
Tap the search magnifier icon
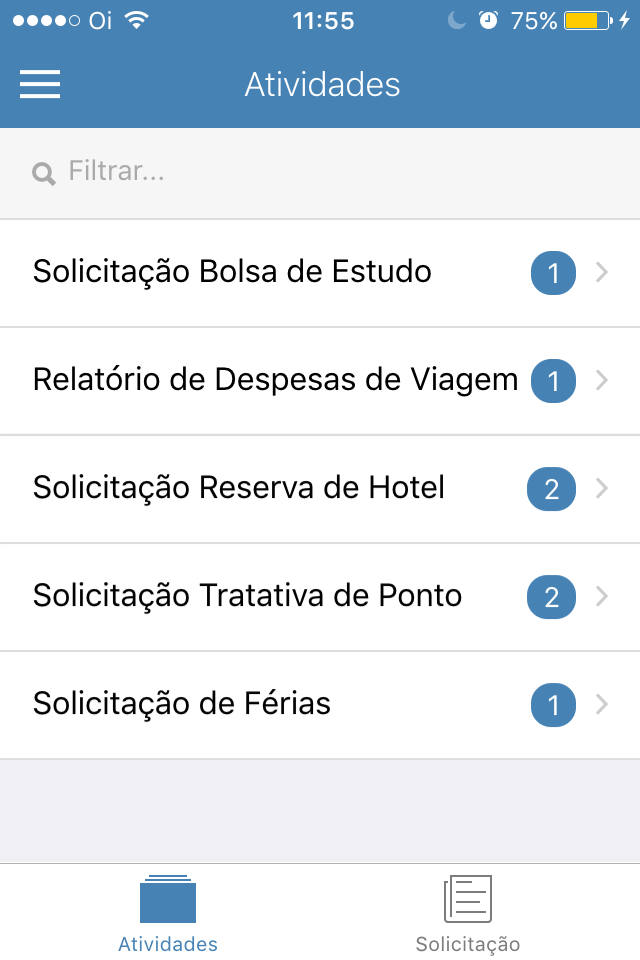pos(43,174)
